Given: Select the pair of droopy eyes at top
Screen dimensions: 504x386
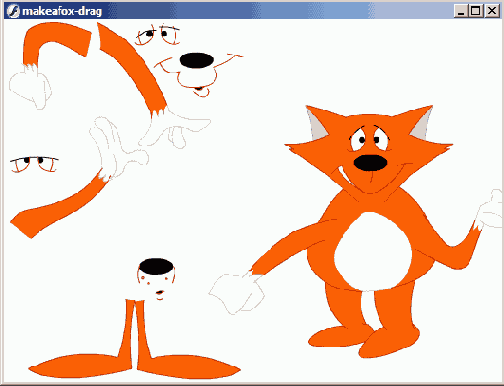Looking at the screenshot, I should pos(158,35).
